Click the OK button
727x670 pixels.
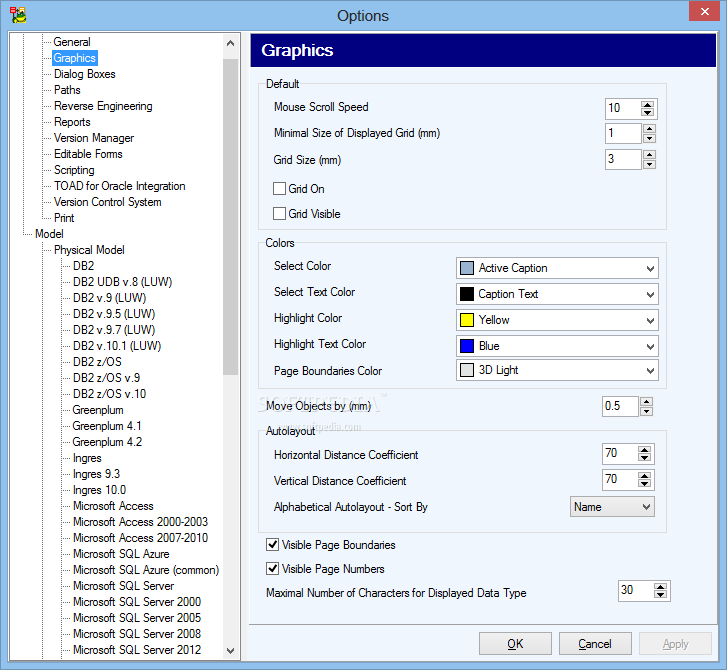[515, 644]
